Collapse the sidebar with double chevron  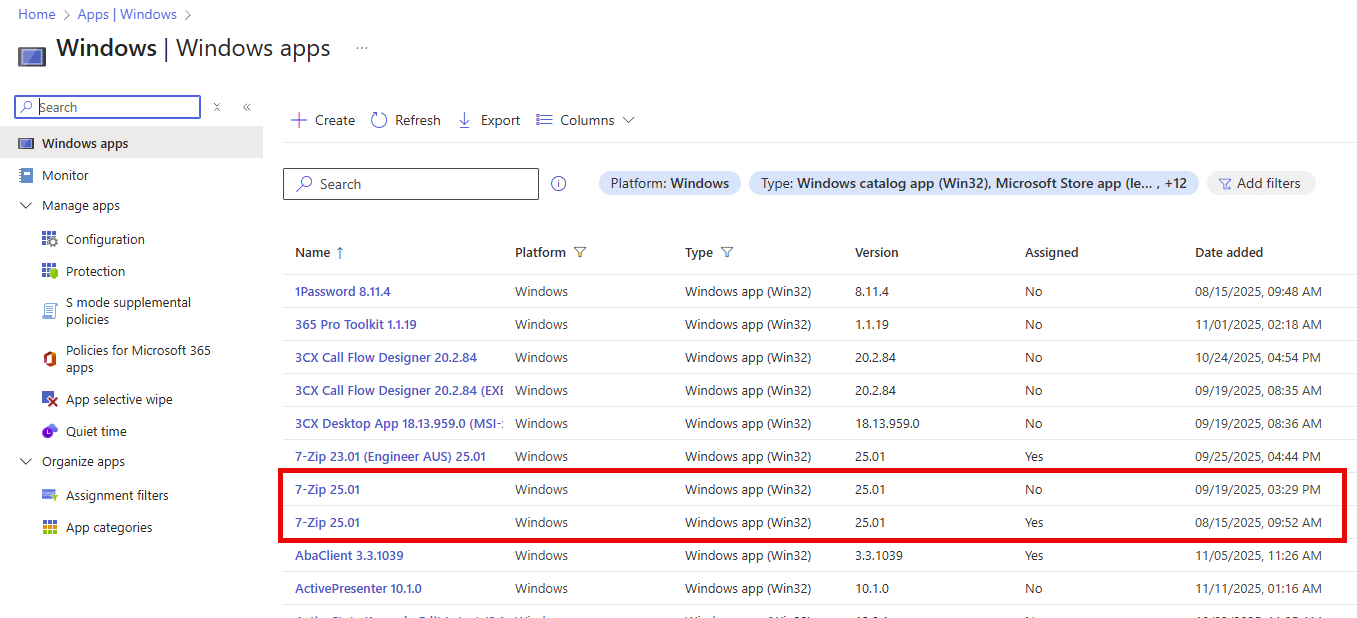tap(247, 107)
